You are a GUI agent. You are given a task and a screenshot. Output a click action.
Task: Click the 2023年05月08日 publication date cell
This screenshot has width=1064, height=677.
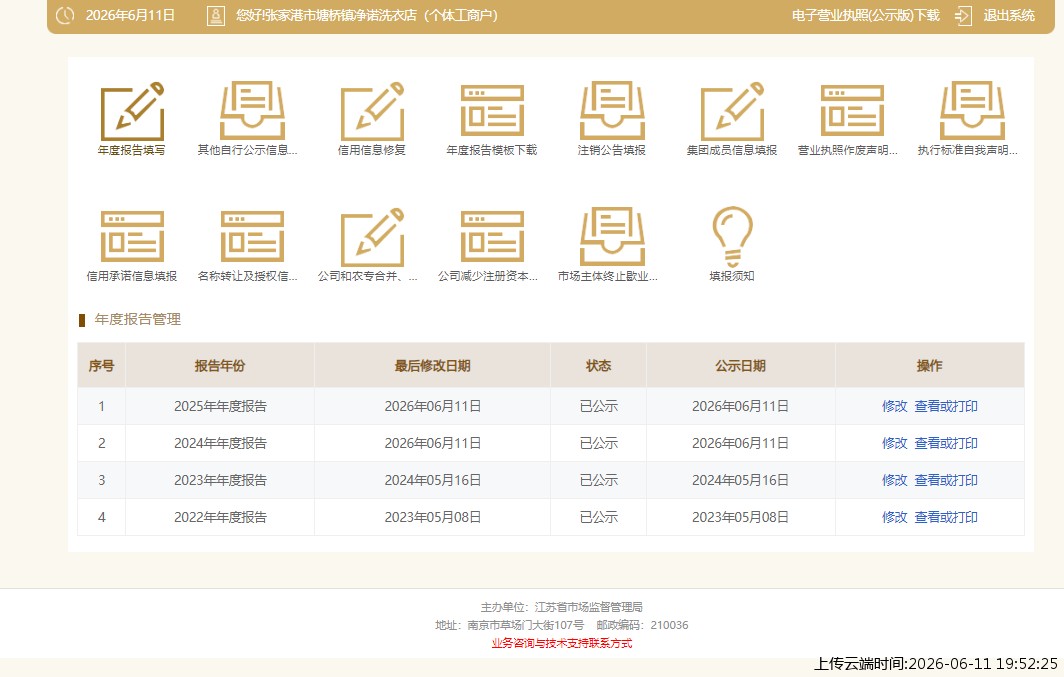(740, 517)
